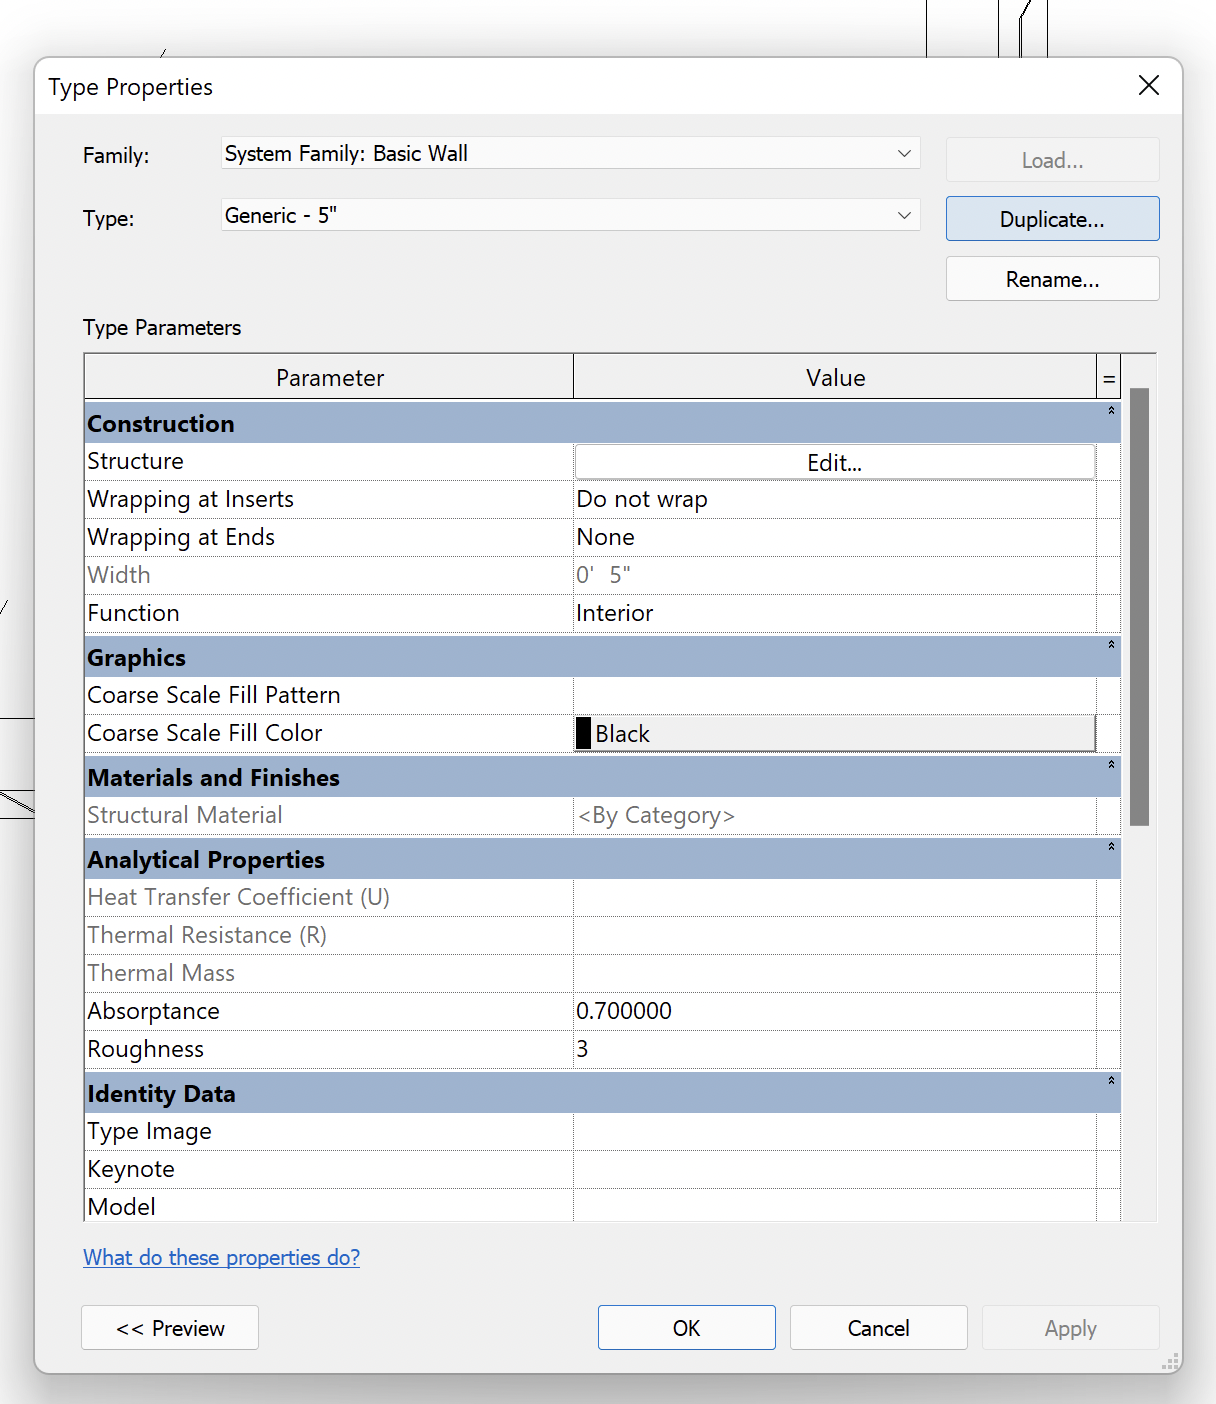Click the Wrapping at Ends value field
This screenshot has height=1404, width=1216.
[x=834, y=537]
